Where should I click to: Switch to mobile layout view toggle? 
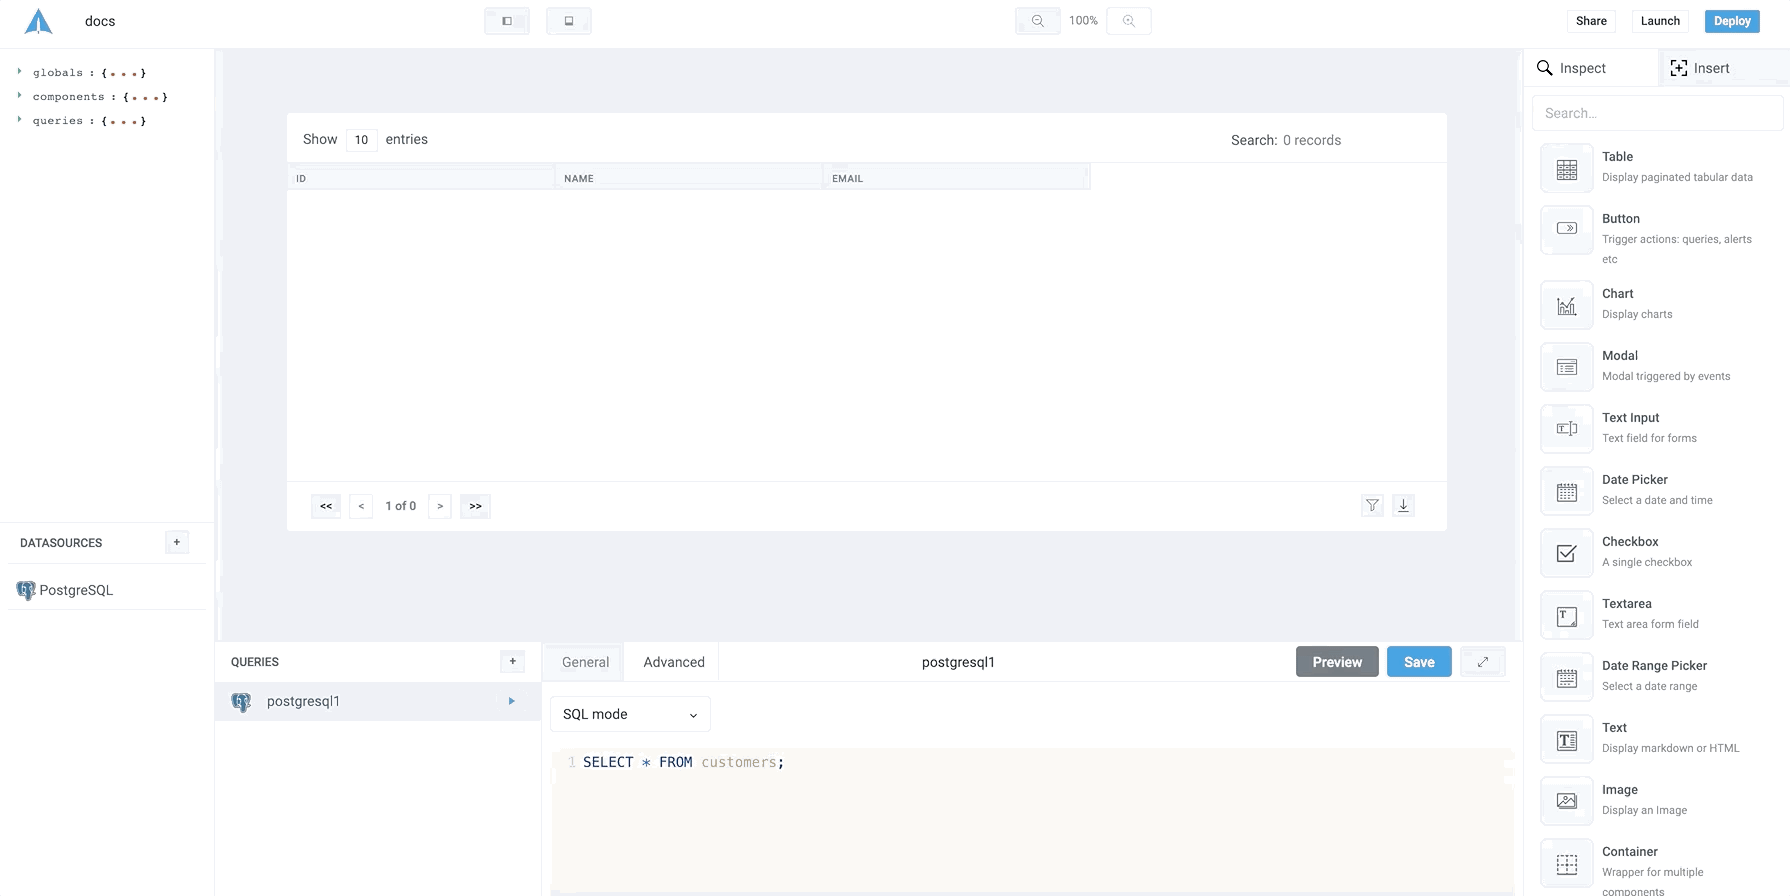point(569,21)
